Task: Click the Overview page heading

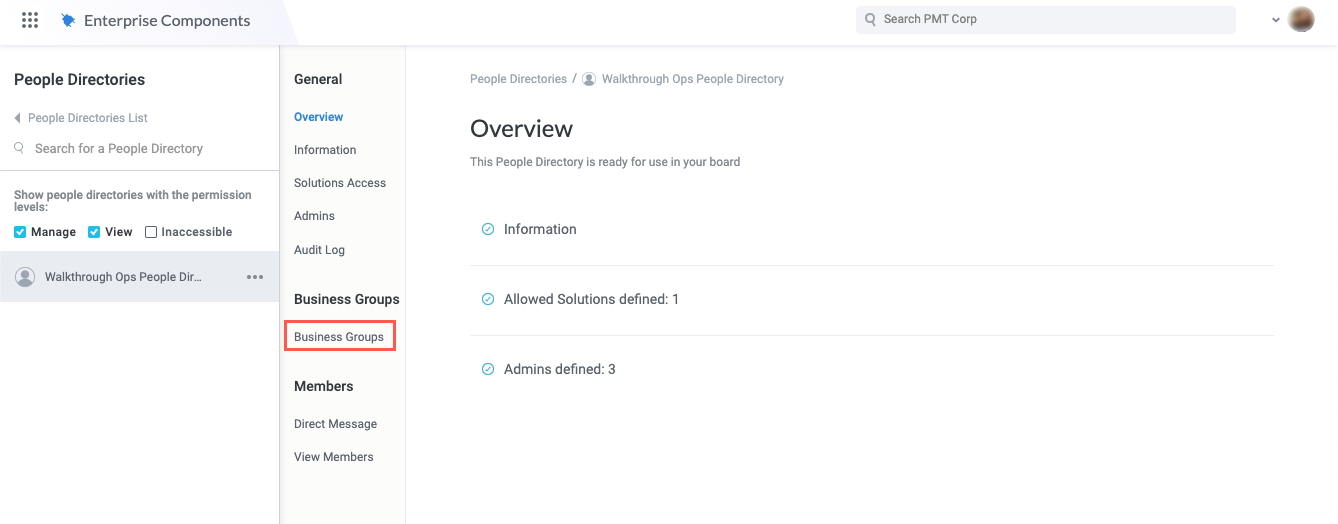Action: coord(521,129)
